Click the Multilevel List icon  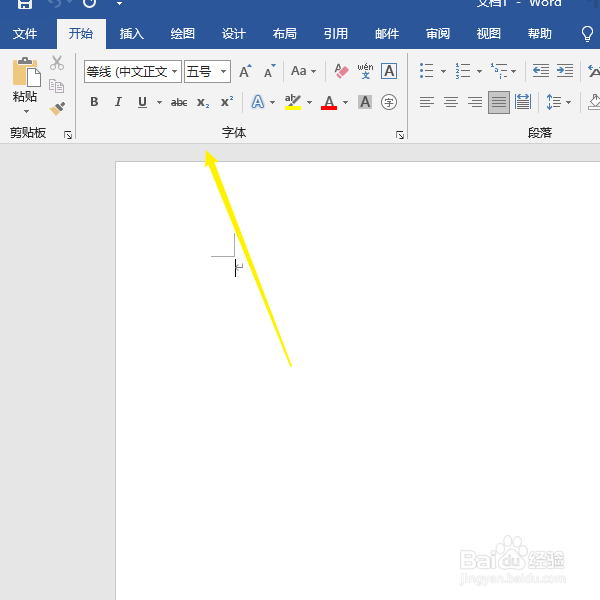point(499,71)
